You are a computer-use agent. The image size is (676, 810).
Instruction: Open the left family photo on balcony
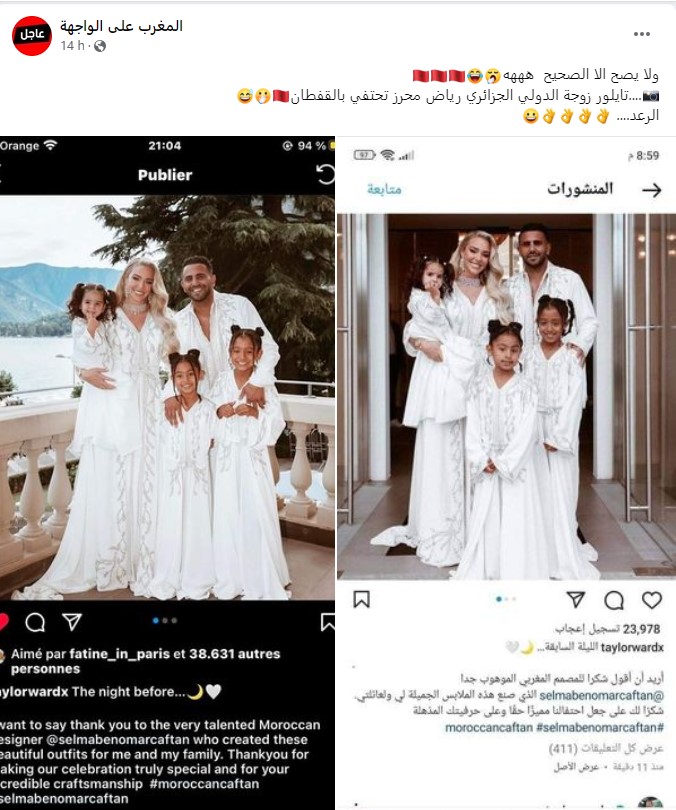167,397
